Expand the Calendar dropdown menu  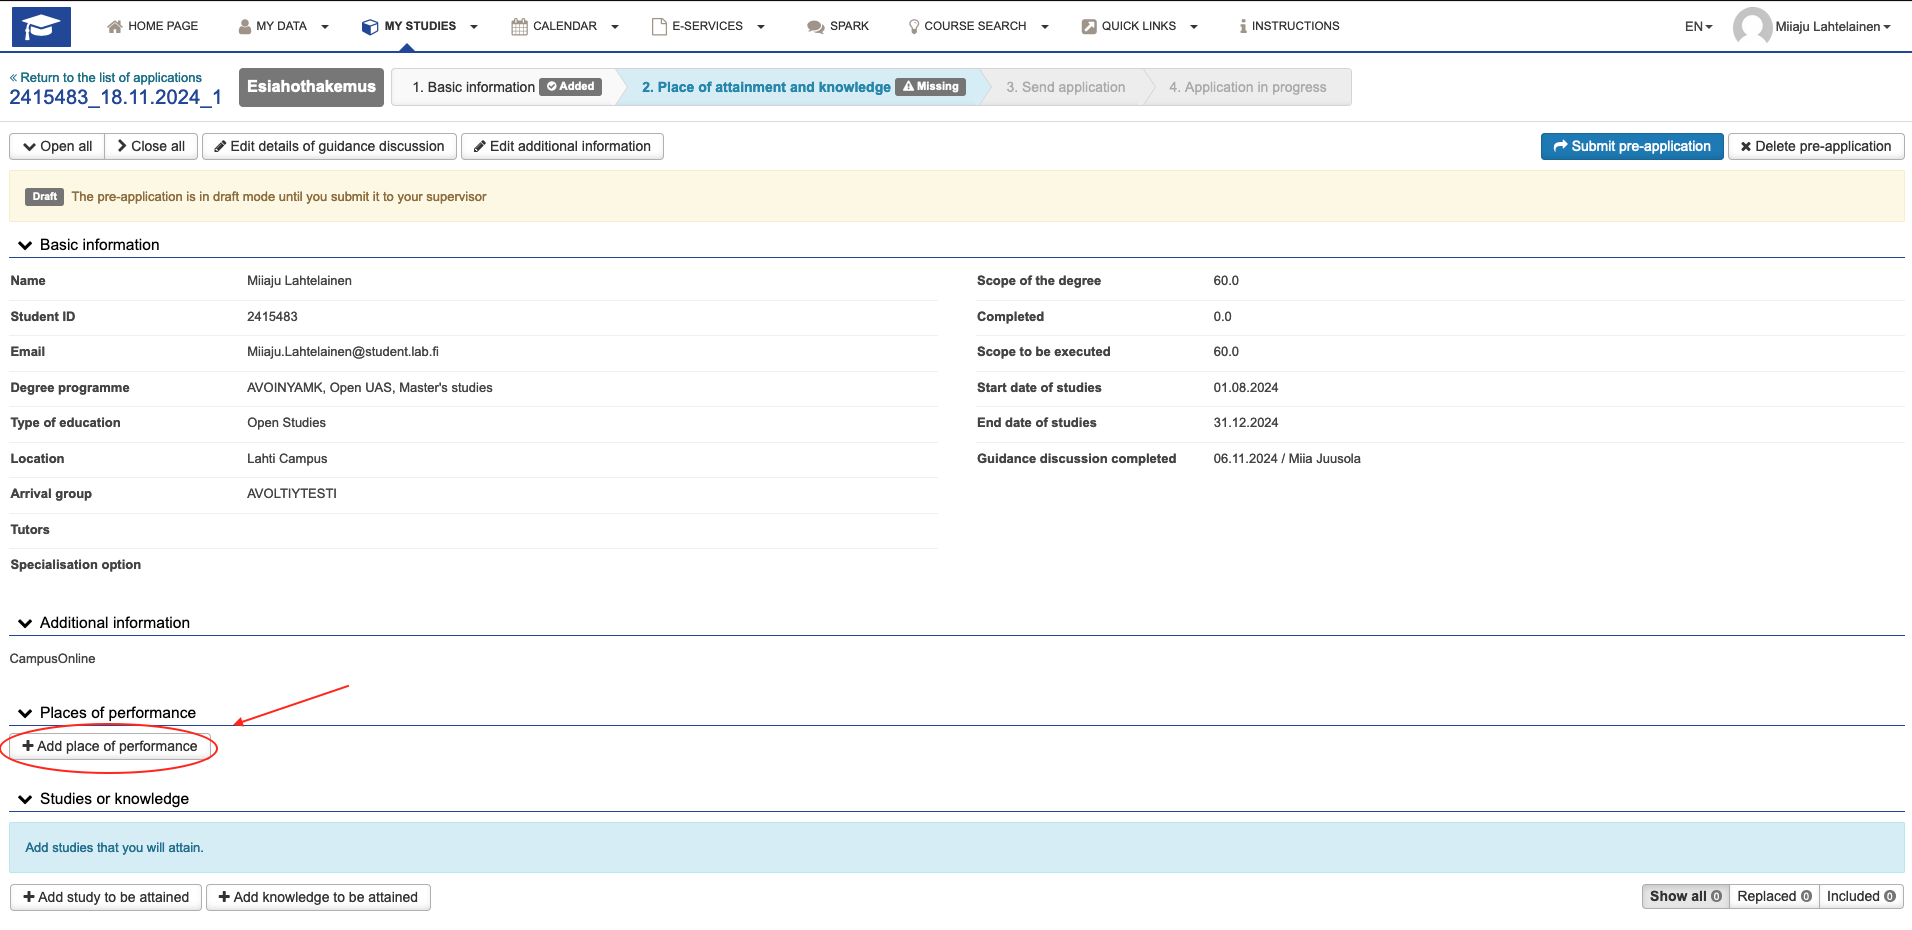pyautogui.click(x=565, y=26)
